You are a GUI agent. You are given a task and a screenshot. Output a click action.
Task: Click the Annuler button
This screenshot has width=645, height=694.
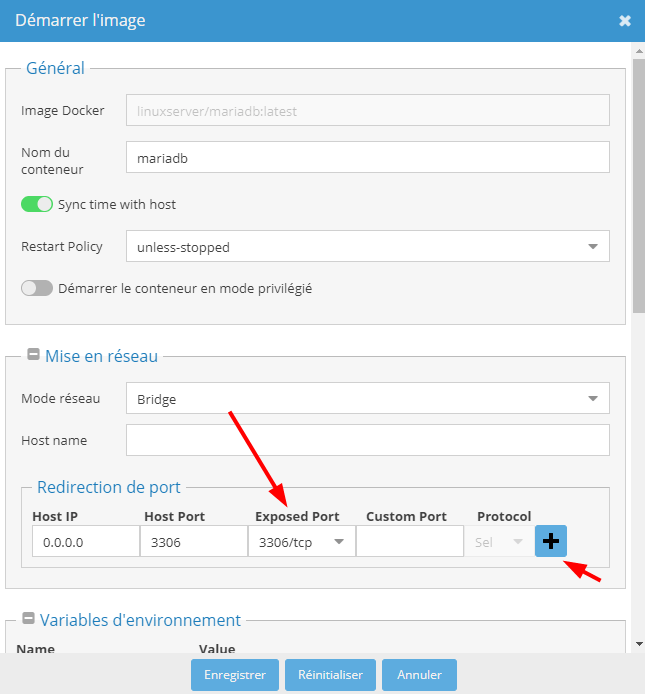click(x=419, y=675)
